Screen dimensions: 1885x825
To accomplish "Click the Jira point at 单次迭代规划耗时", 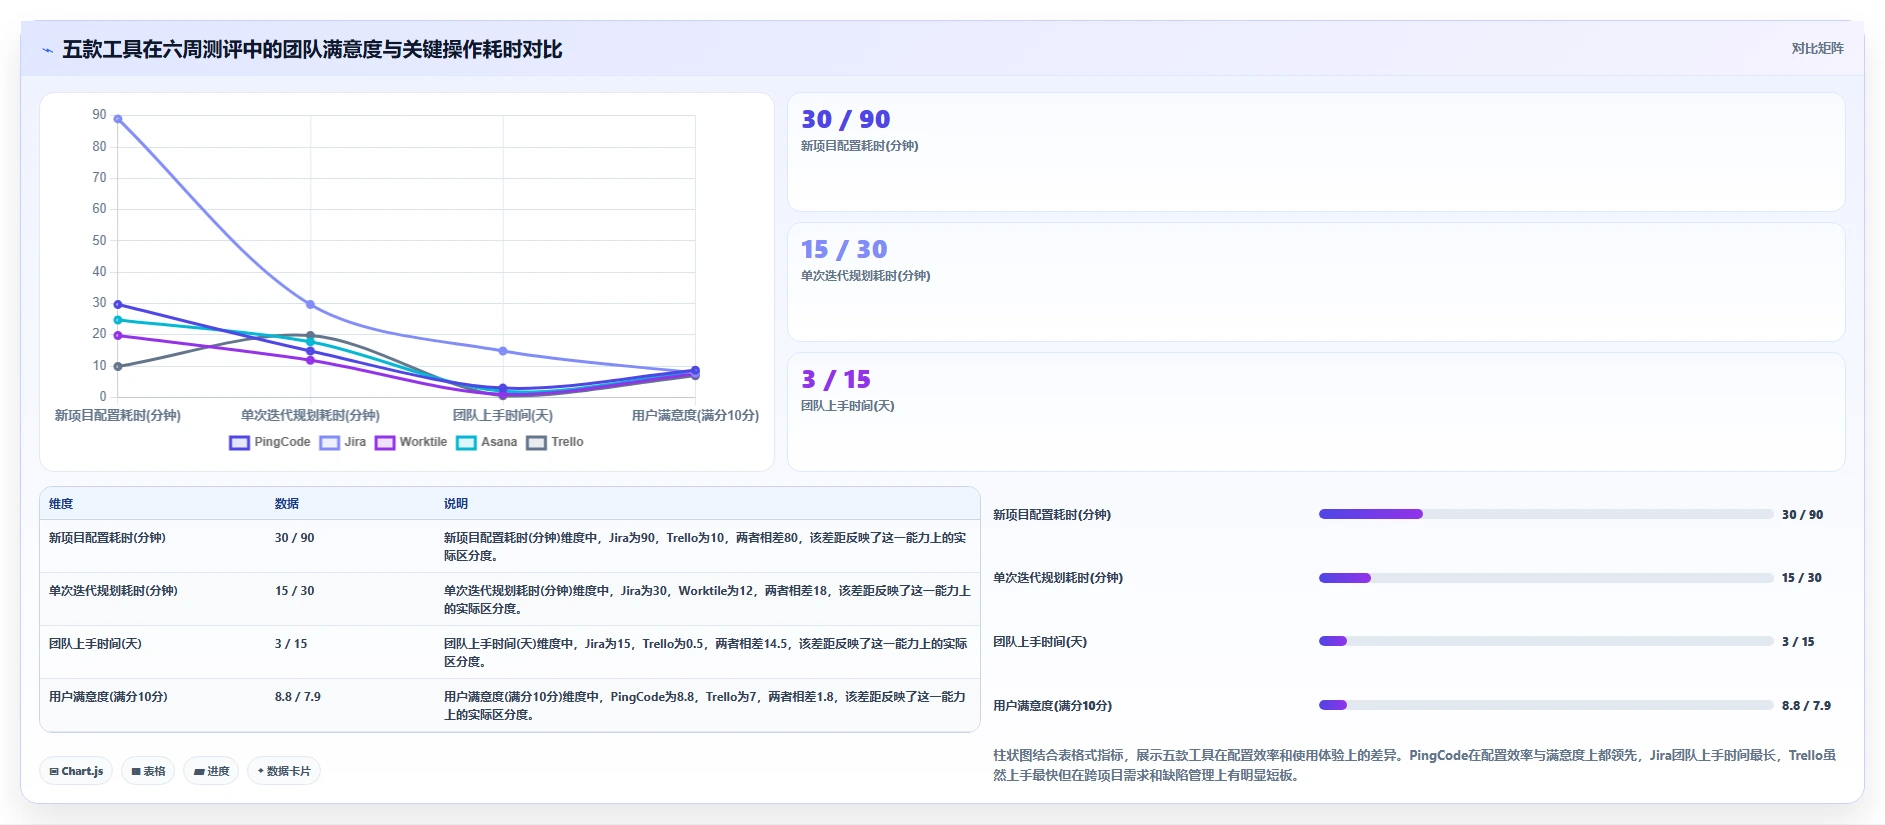I will click(x=310, y=304).
